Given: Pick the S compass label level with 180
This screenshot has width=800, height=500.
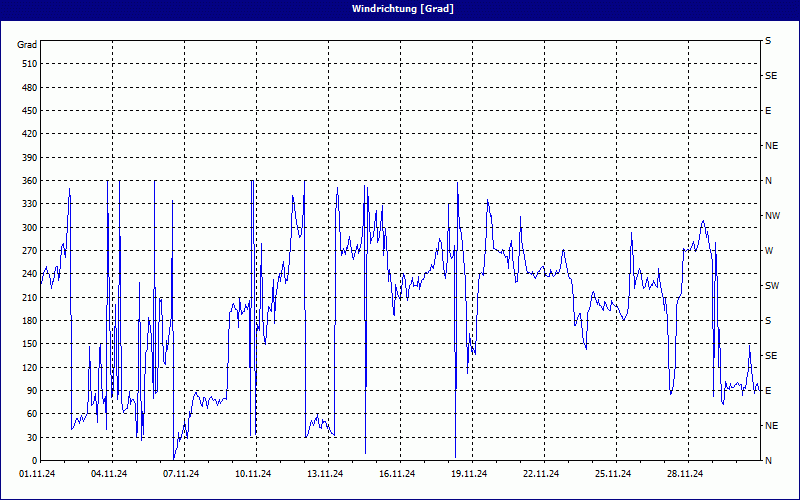Looking at the screenshot, I should (768, 321).
